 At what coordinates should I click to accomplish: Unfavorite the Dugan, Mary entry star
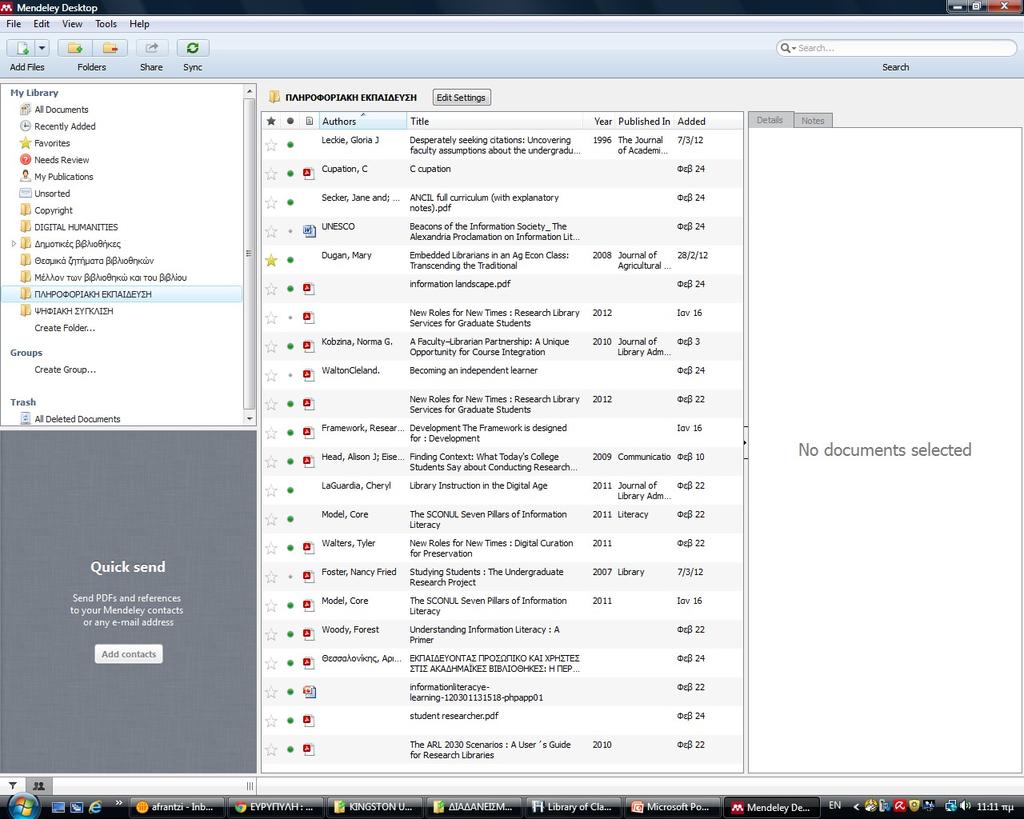[x=271, y=260]
